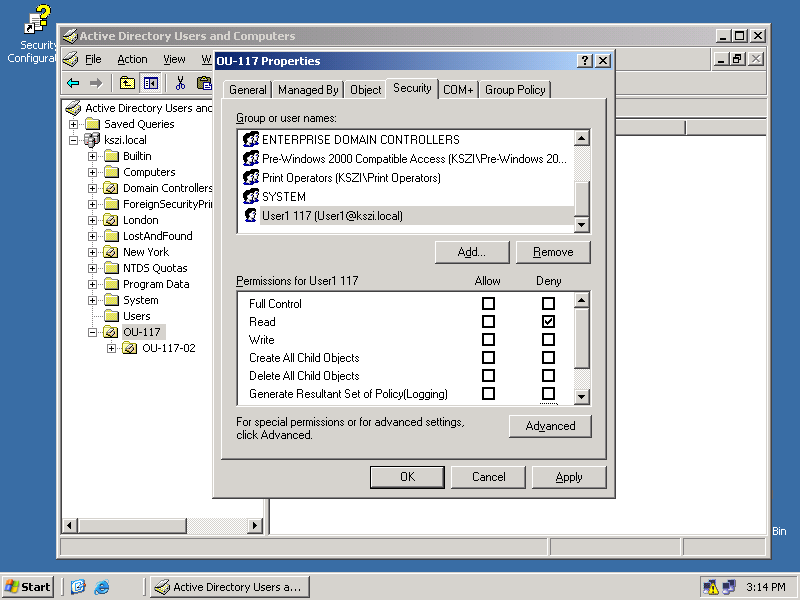This screenshot has height=600, width=800.
Task: Click the Show Desktop quick launch icon
Action: (78, 587)
